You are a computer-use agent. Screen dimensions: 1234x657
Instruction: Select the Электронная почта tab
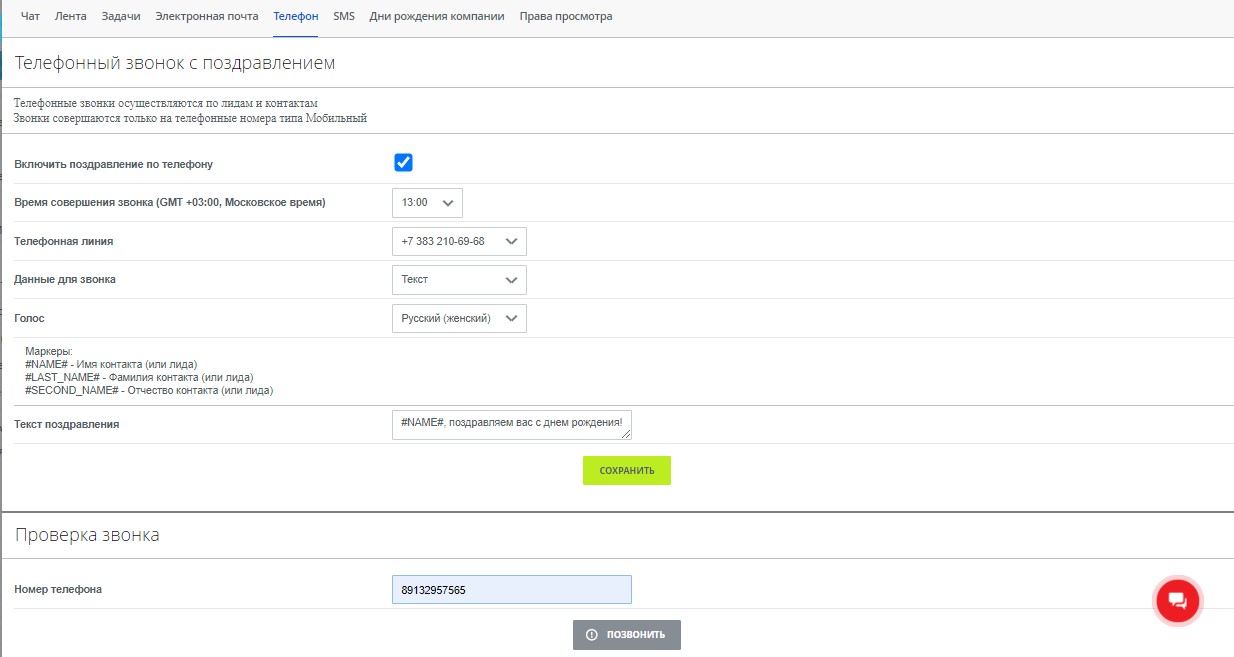[207, 16]
